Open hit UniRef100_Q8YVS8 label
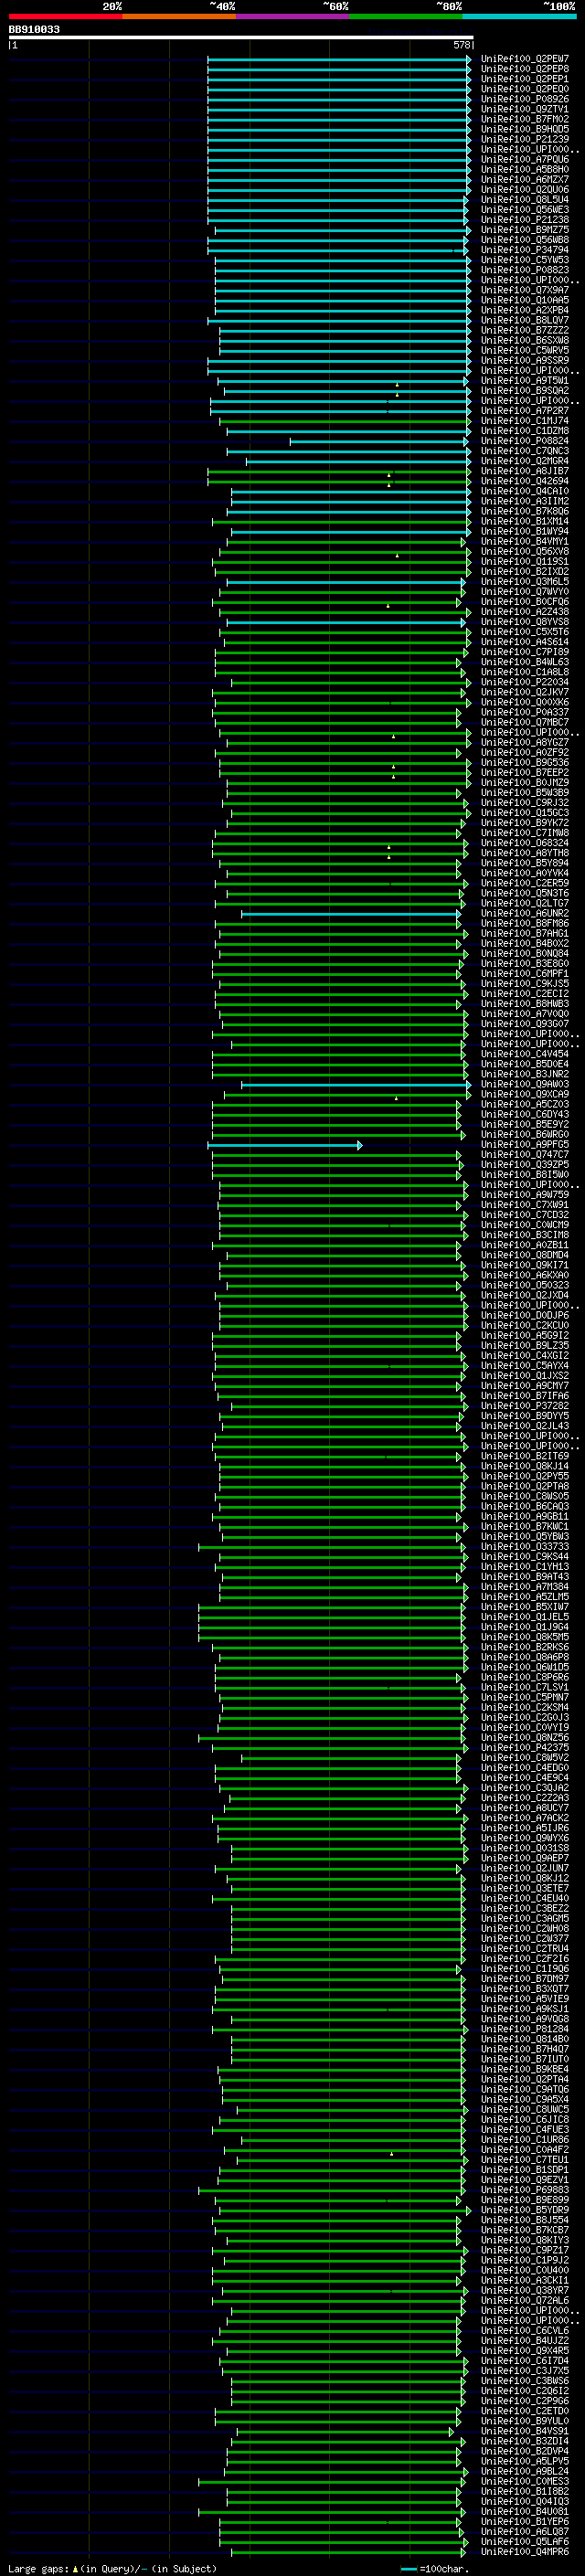This screenshot has width=585, height=2576. (525, 622)
